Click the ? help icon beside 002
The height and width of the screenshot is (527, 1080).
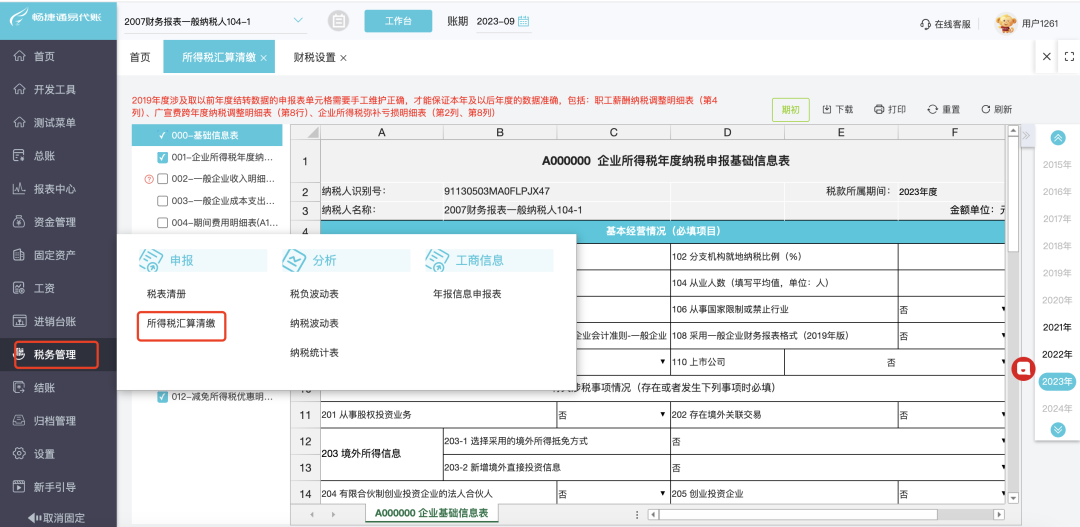148,179
